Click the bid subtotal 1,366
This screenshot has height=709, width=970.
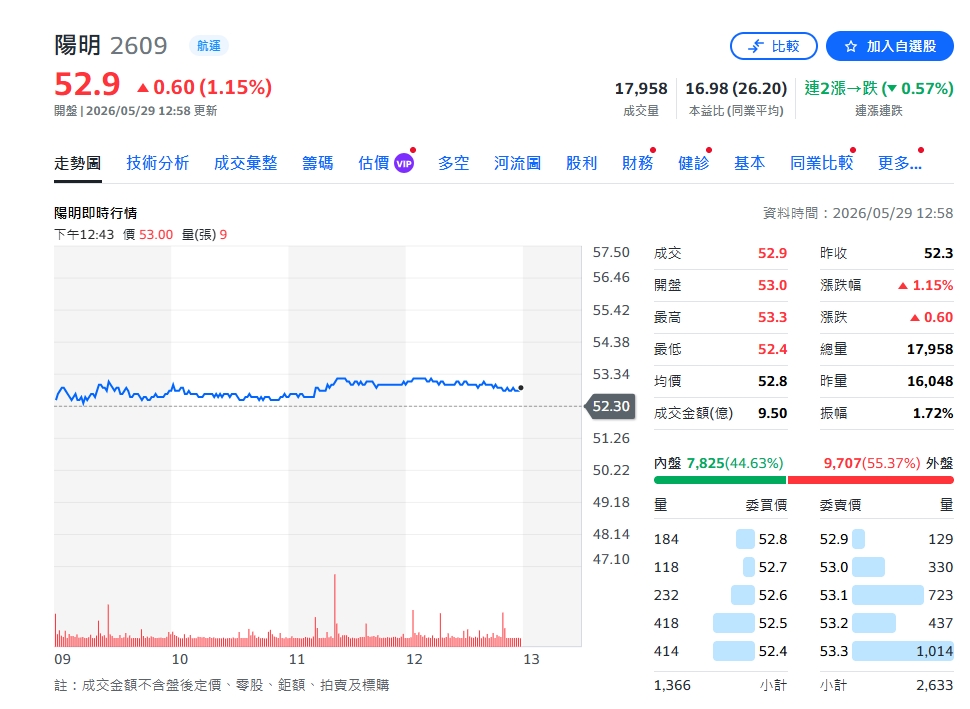click(672, 685)
